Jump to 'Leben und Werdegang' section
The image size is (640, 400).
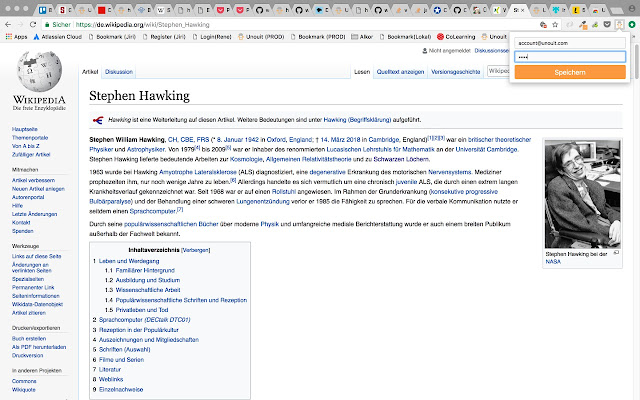129,261
